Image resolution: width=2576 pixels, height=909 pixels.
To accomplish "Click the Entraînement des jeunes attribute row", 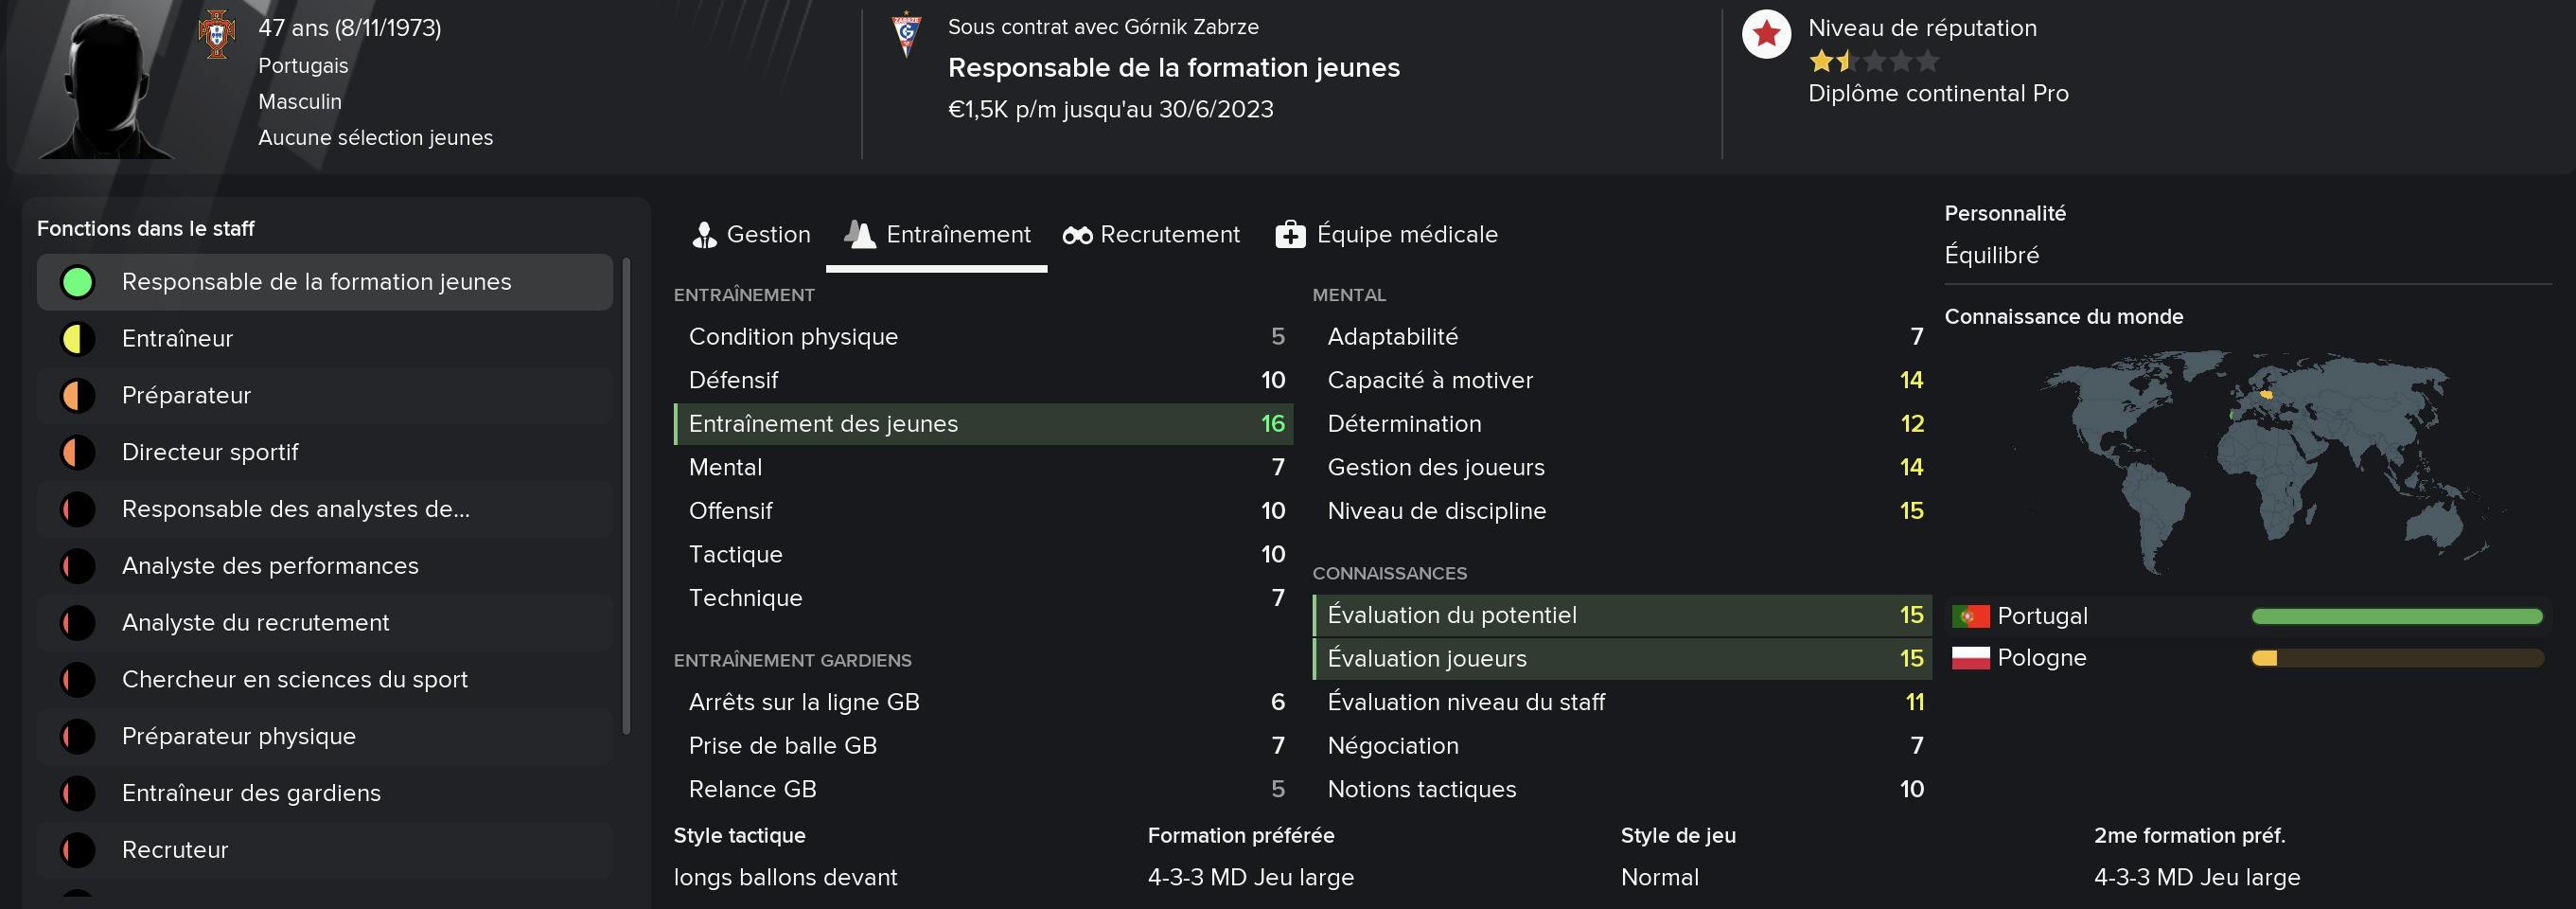I will [984, 424].
